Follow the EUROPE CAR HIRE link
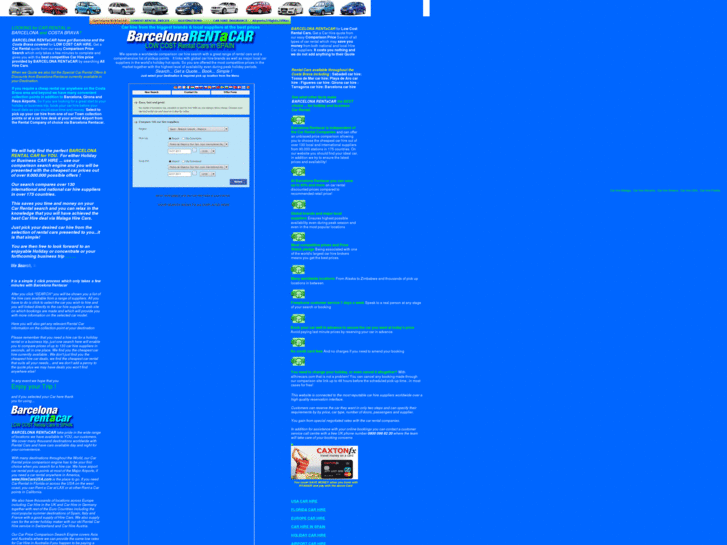Image resolution: width=727 pixels, height=545 pixels. point(308,518)
